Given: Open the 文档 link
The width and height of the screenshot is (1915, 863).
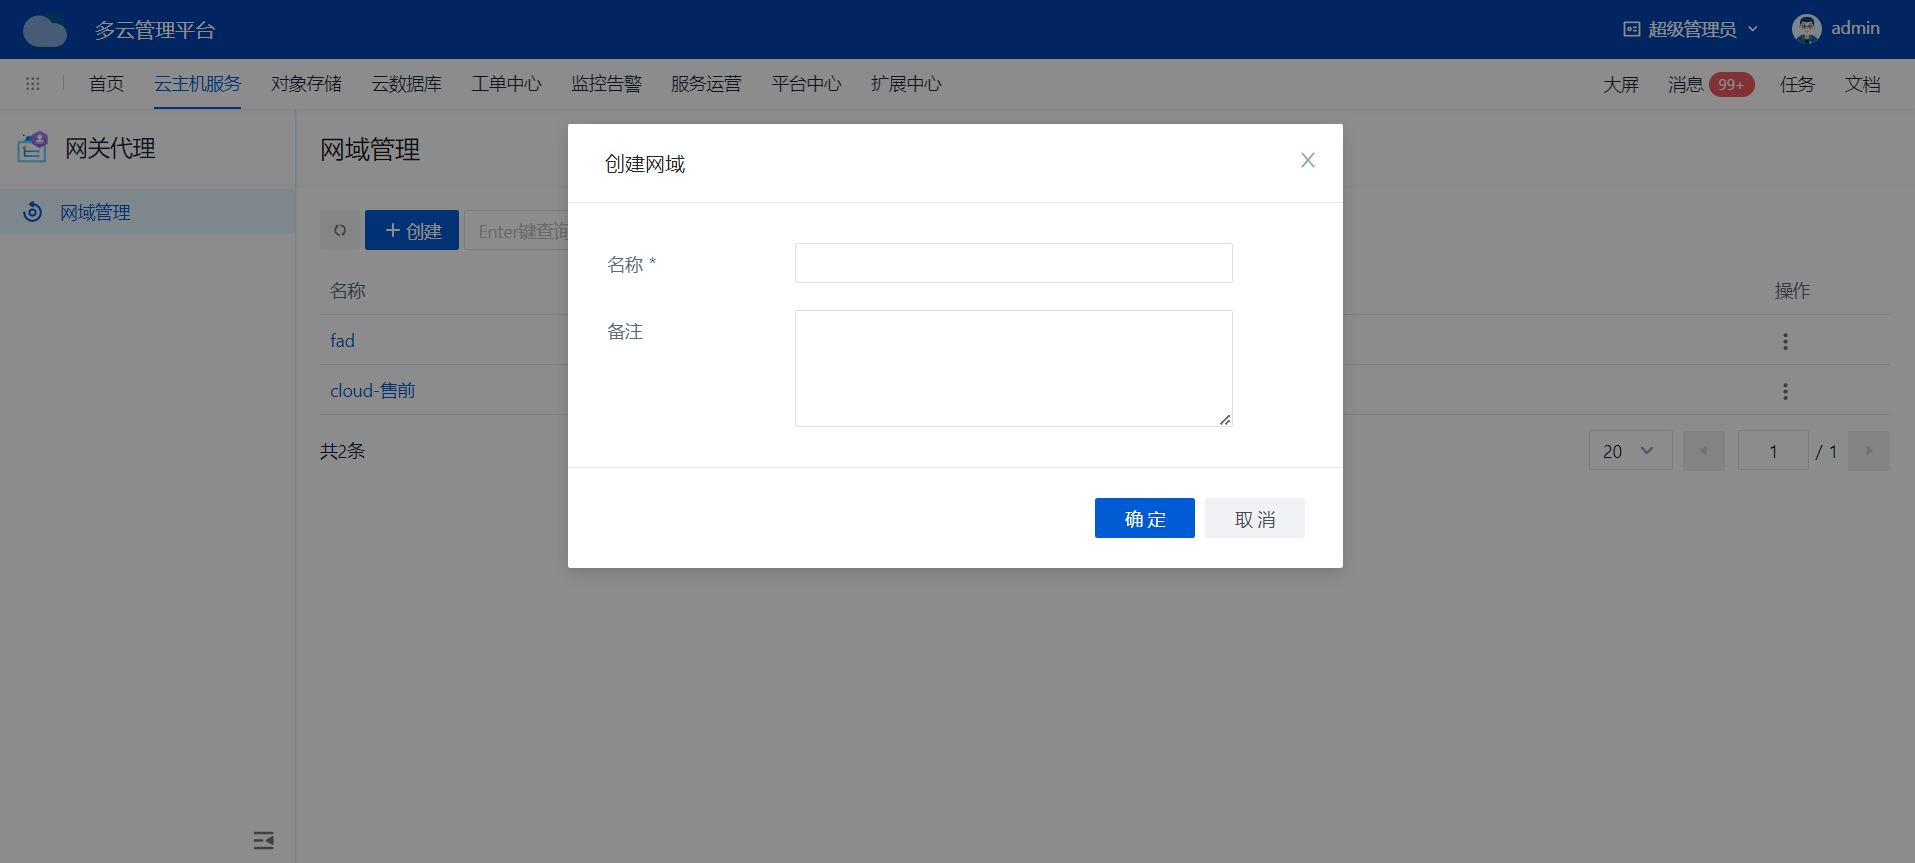Looking at the screenshot, I should point(1863,85).
